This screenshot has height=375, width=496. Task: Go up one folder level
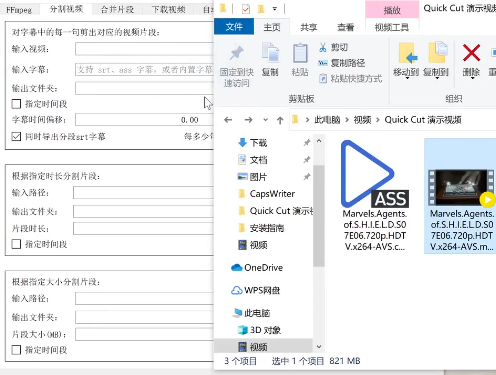pos(280,120)
